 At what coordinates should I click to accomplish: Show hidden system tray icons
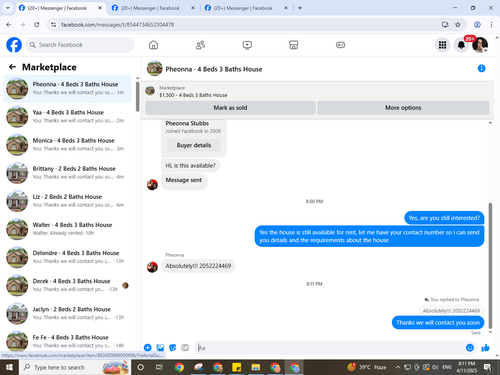pos(398,367)
